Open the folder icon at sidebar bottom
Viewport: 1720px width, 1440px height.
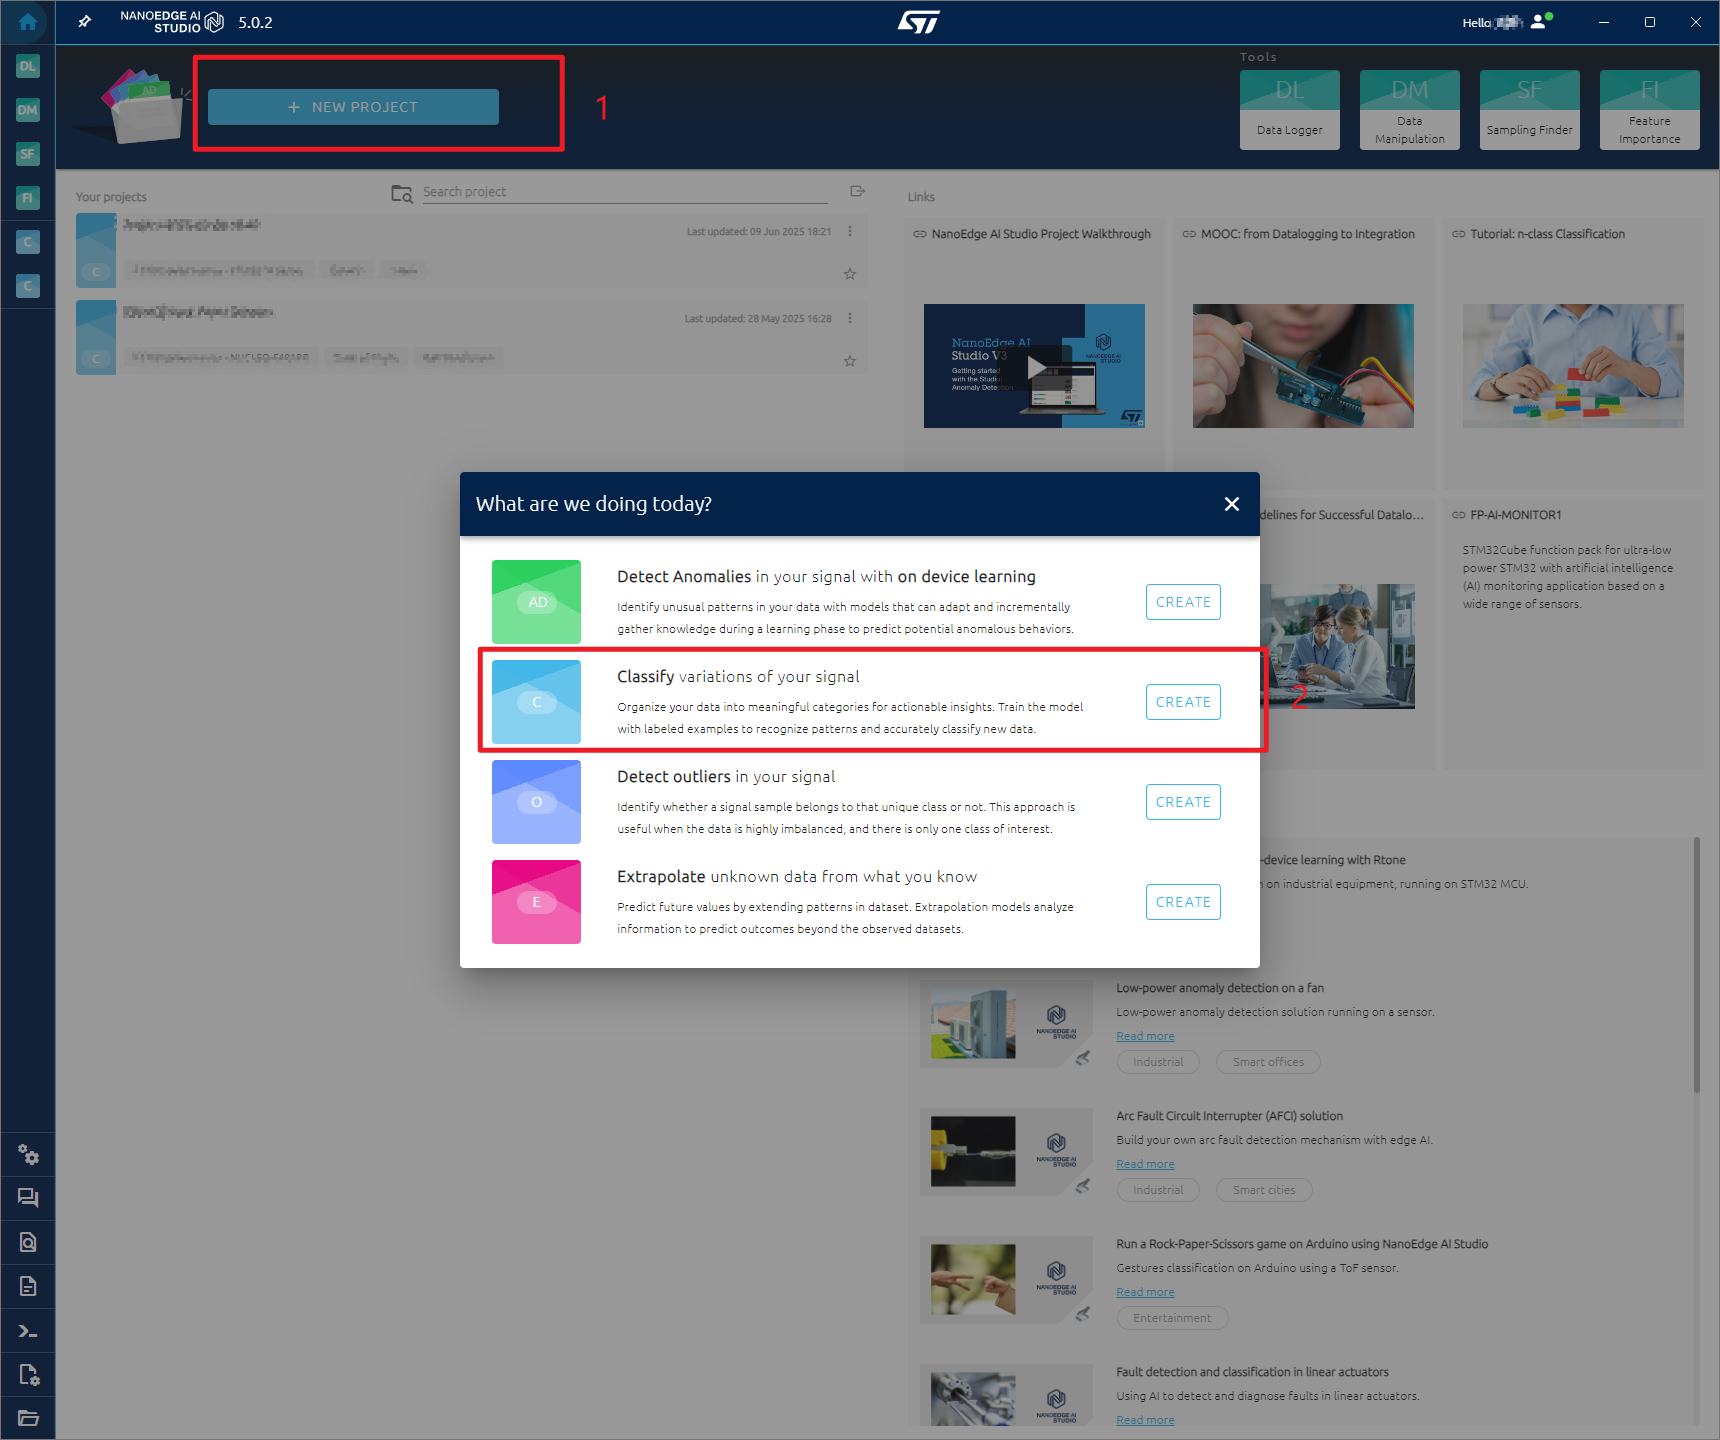pos(28,1418)
